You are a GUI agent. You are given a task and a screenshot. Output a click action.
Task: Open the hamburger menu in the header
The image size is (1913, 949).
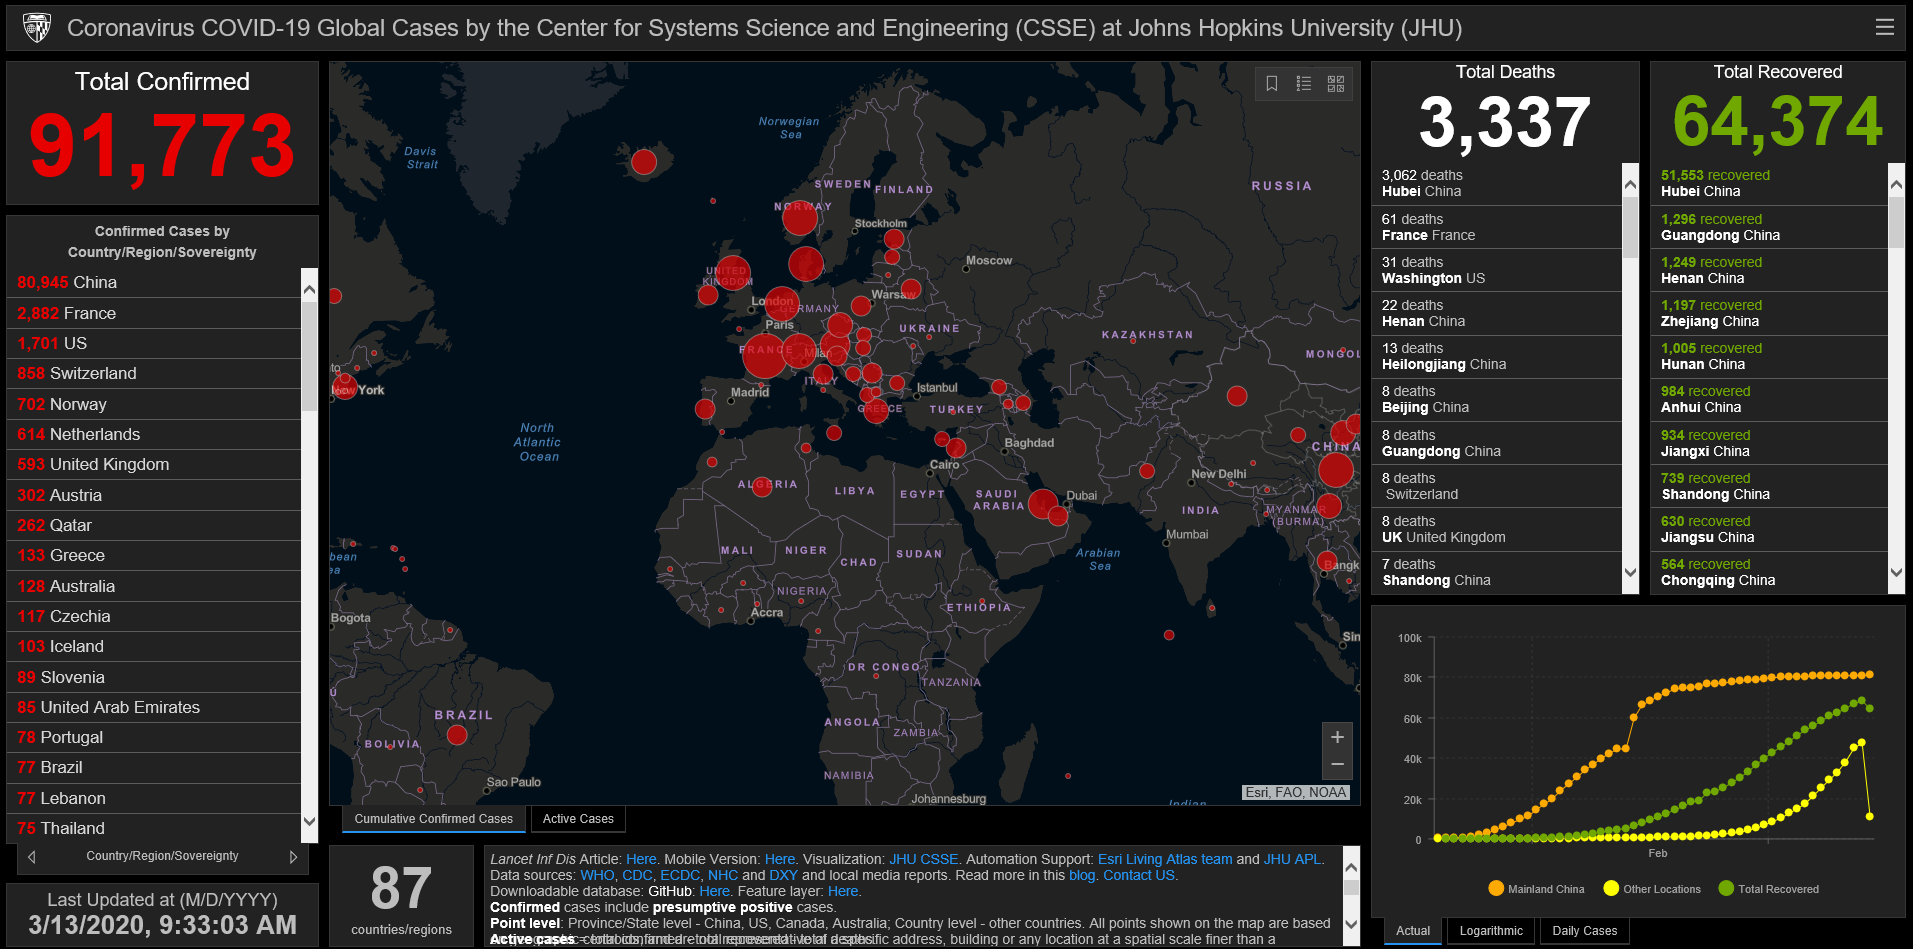point(1884,27)
